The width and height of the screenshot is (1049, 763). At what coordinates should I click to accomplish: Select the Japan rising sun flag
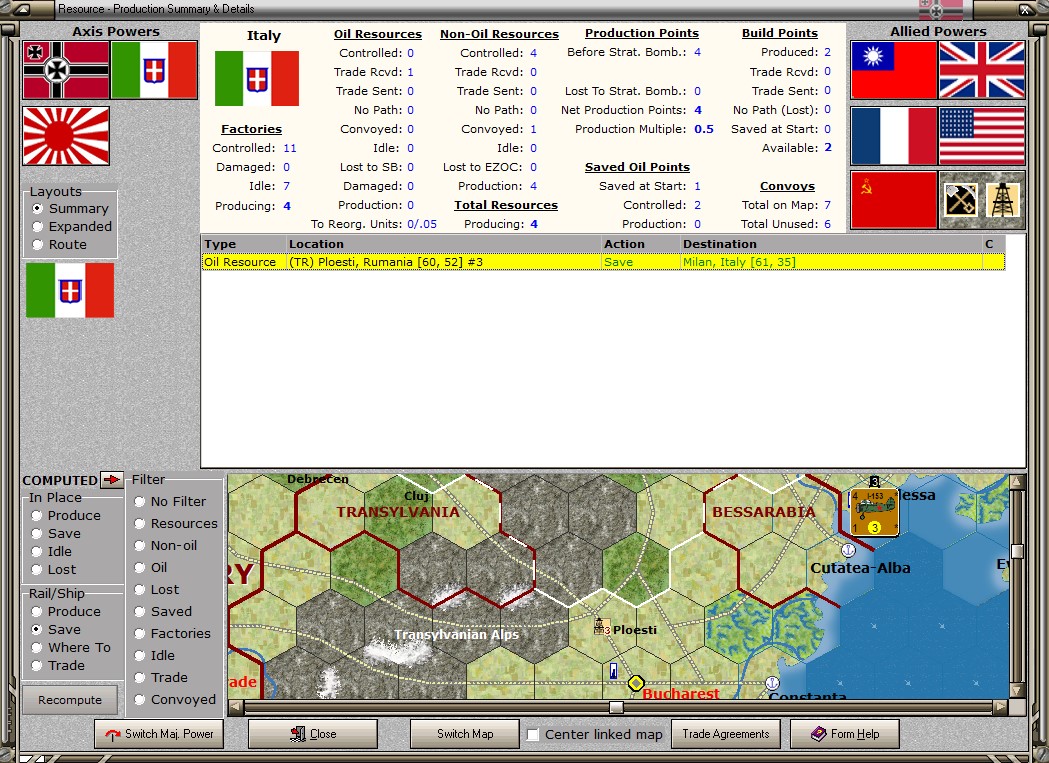click(66, 136)
